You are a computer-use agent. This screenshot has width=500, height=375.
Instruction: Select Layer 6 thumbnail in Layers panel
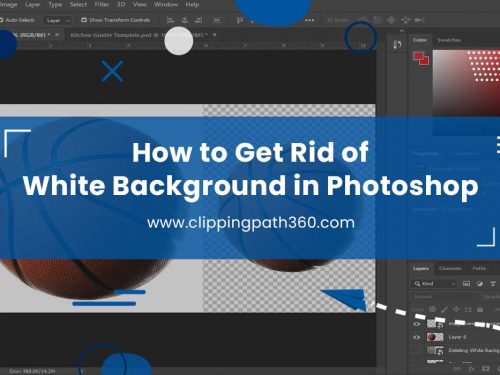point(435,337)
